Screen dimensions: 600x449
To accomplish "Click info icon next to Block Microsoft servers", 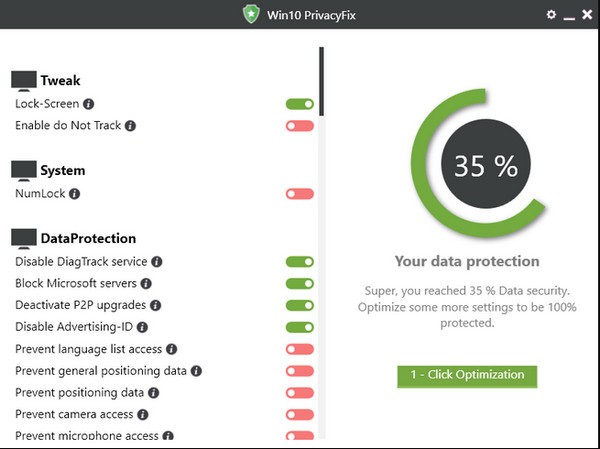I will [x=146, y=284].
